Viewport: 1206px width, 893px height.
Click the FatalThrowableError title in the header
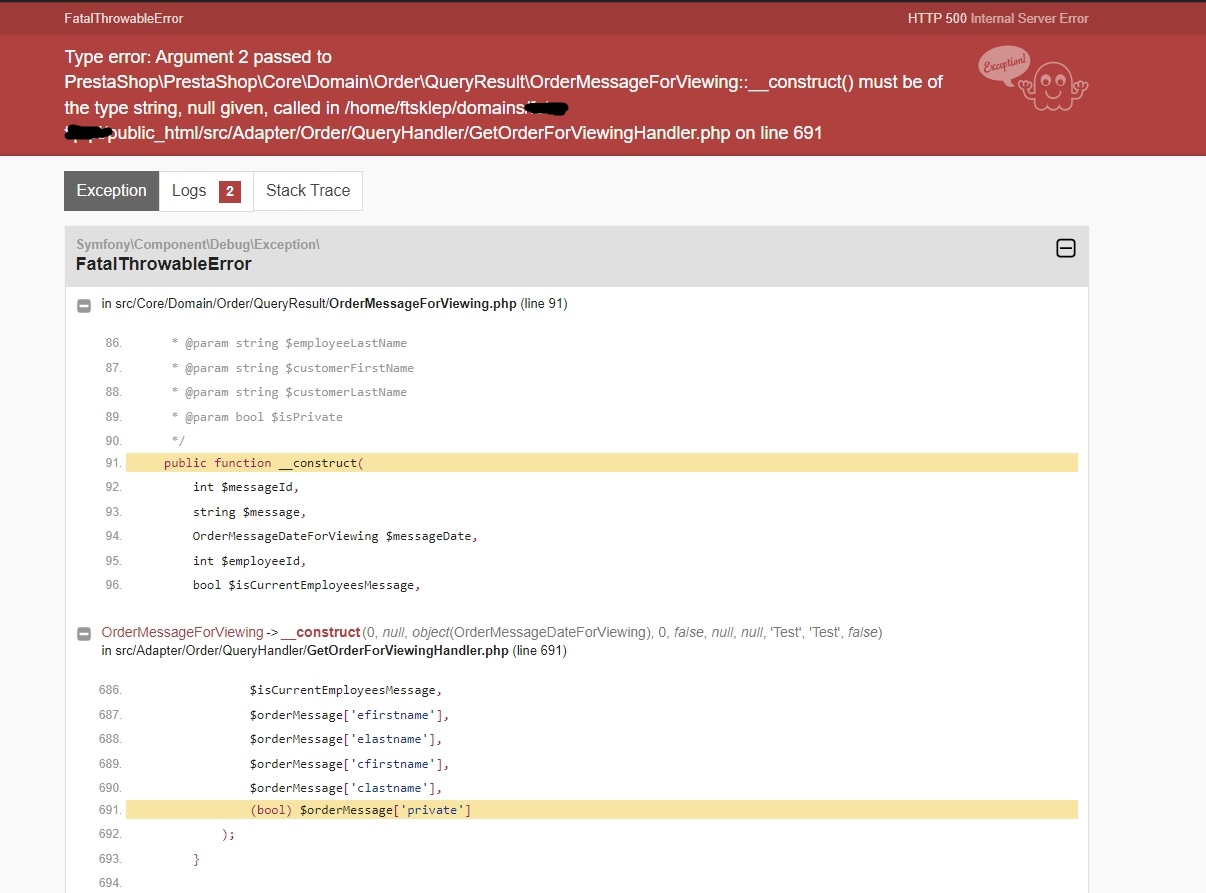(123, 17)
